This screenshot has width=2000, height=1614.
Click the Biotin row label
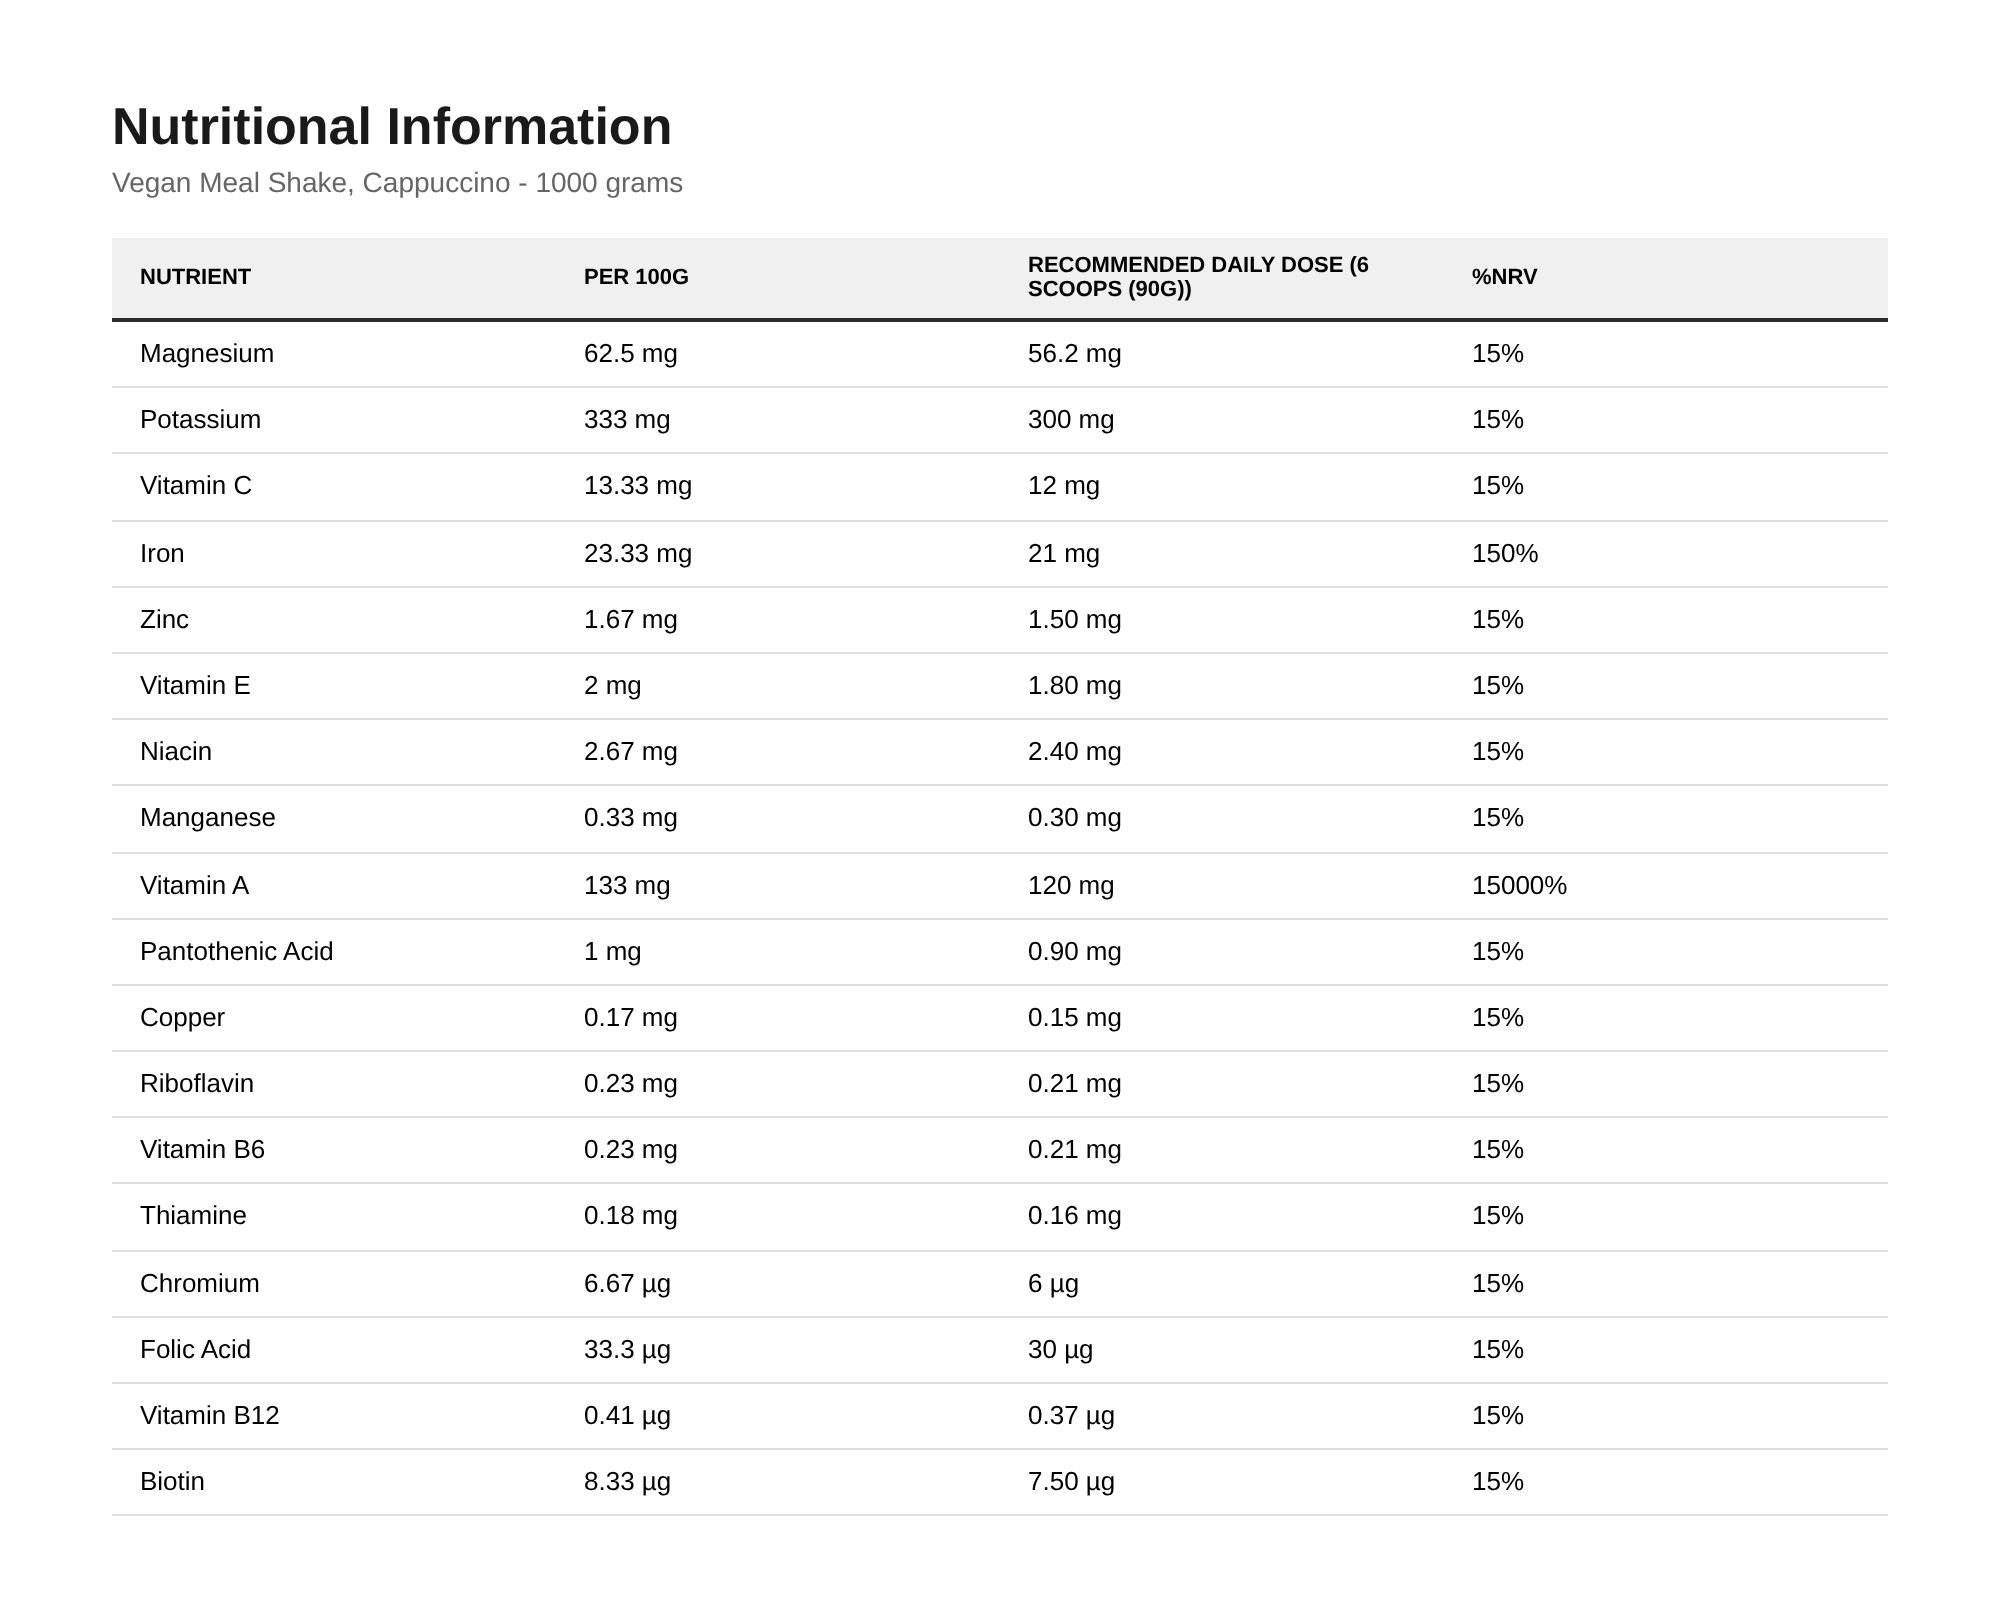point(172,1481)
